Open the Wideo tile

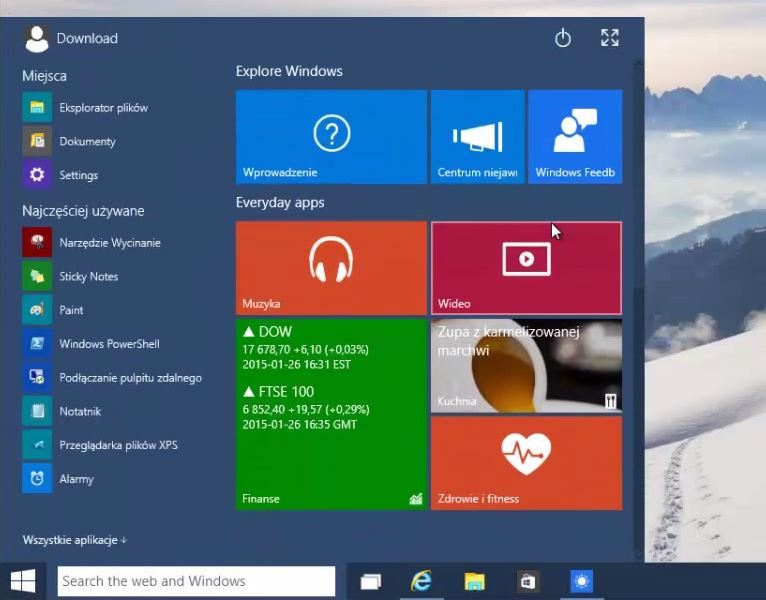point(526,268)
